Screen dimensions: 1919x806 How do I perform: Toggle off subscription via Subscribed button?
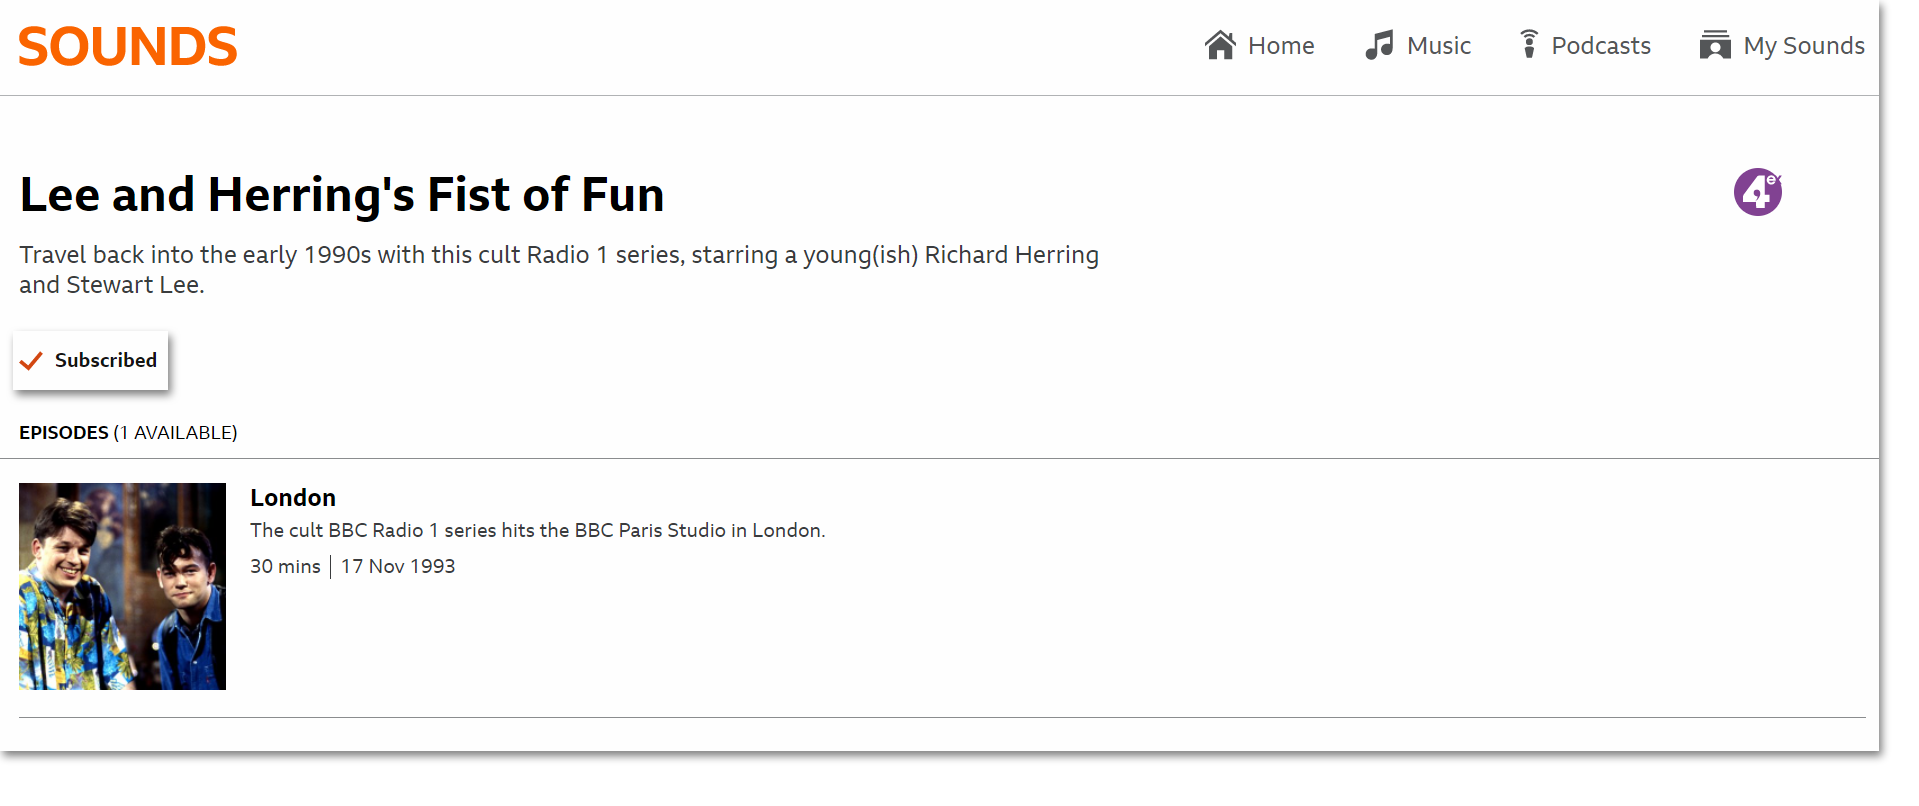point(90,360)
